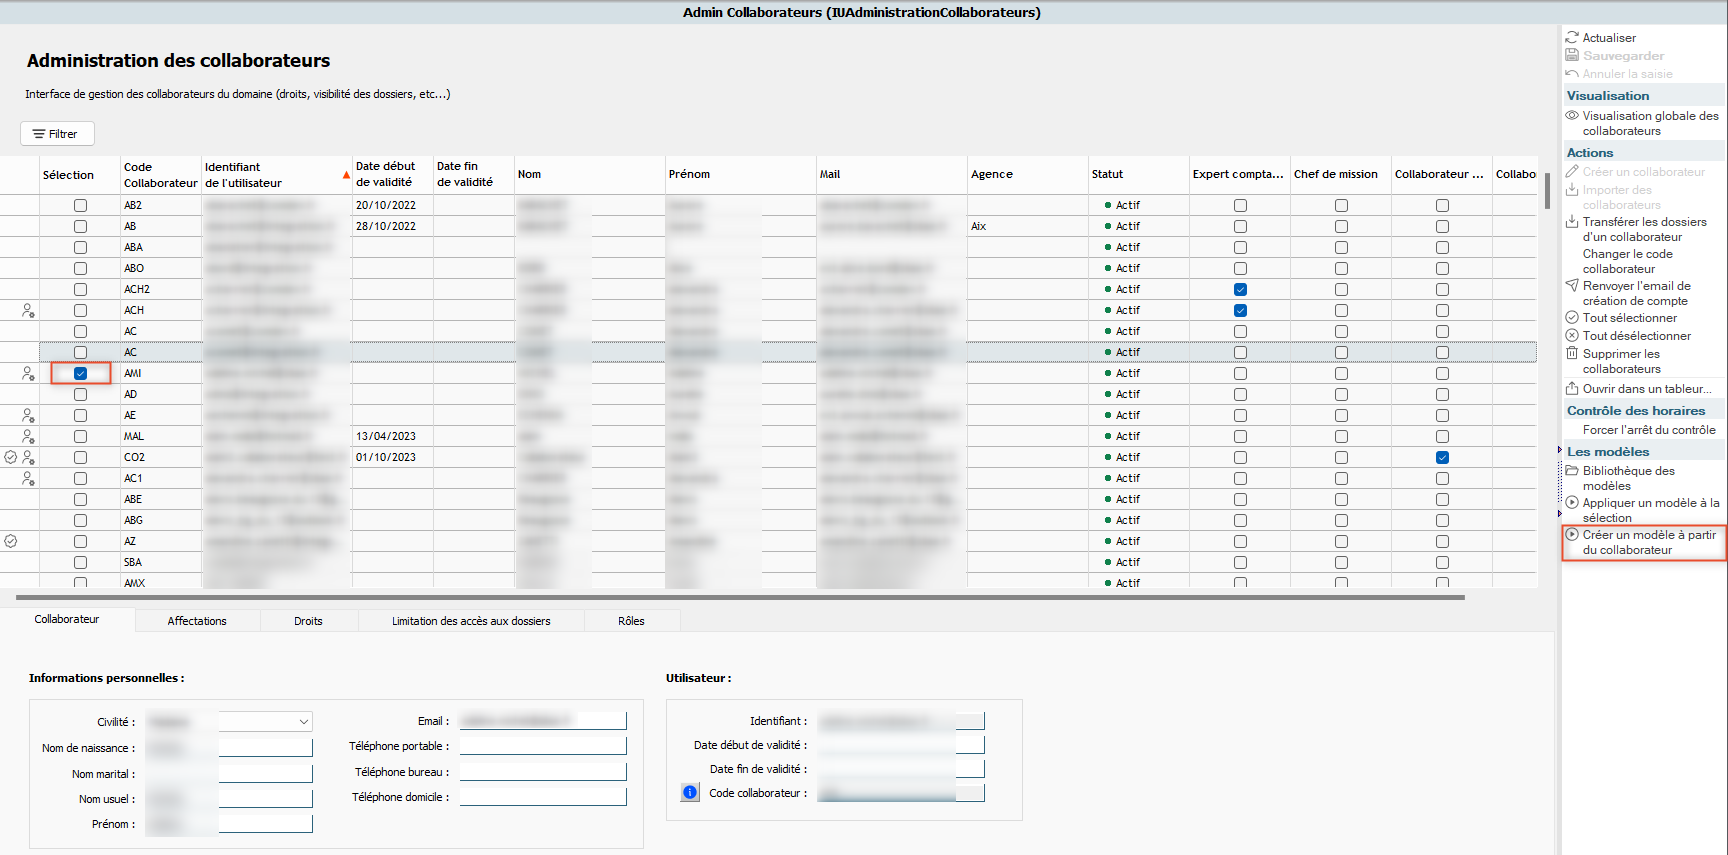This screenshot has width=1728, height=855.
Task: Tick the selection checkbox for ABA
Action: click(x=80, y=247)
